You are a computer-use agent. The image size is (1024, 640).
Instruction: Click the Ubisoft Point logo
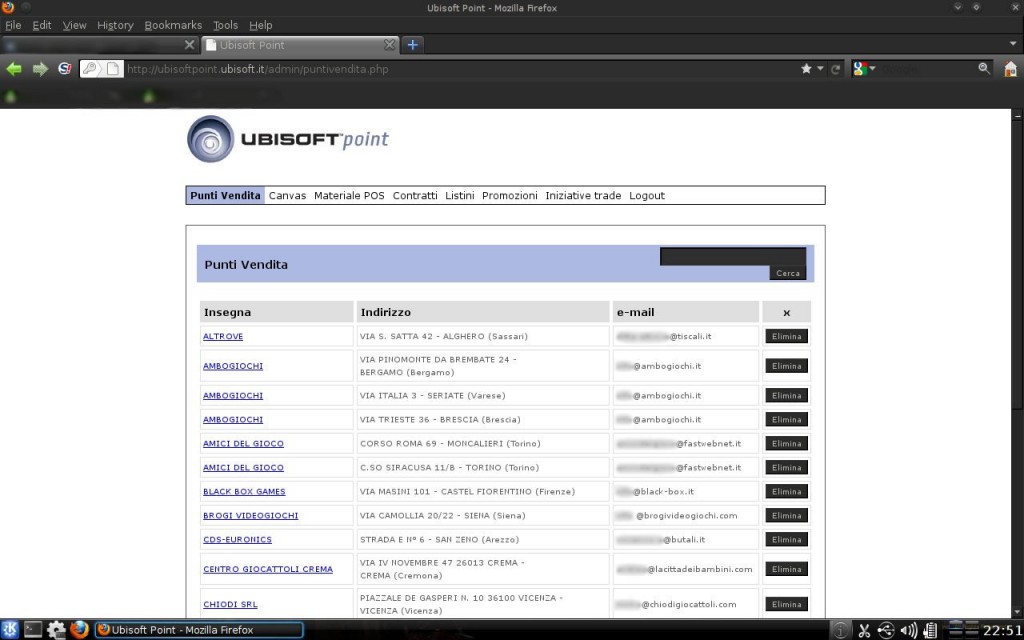point(287,139)
